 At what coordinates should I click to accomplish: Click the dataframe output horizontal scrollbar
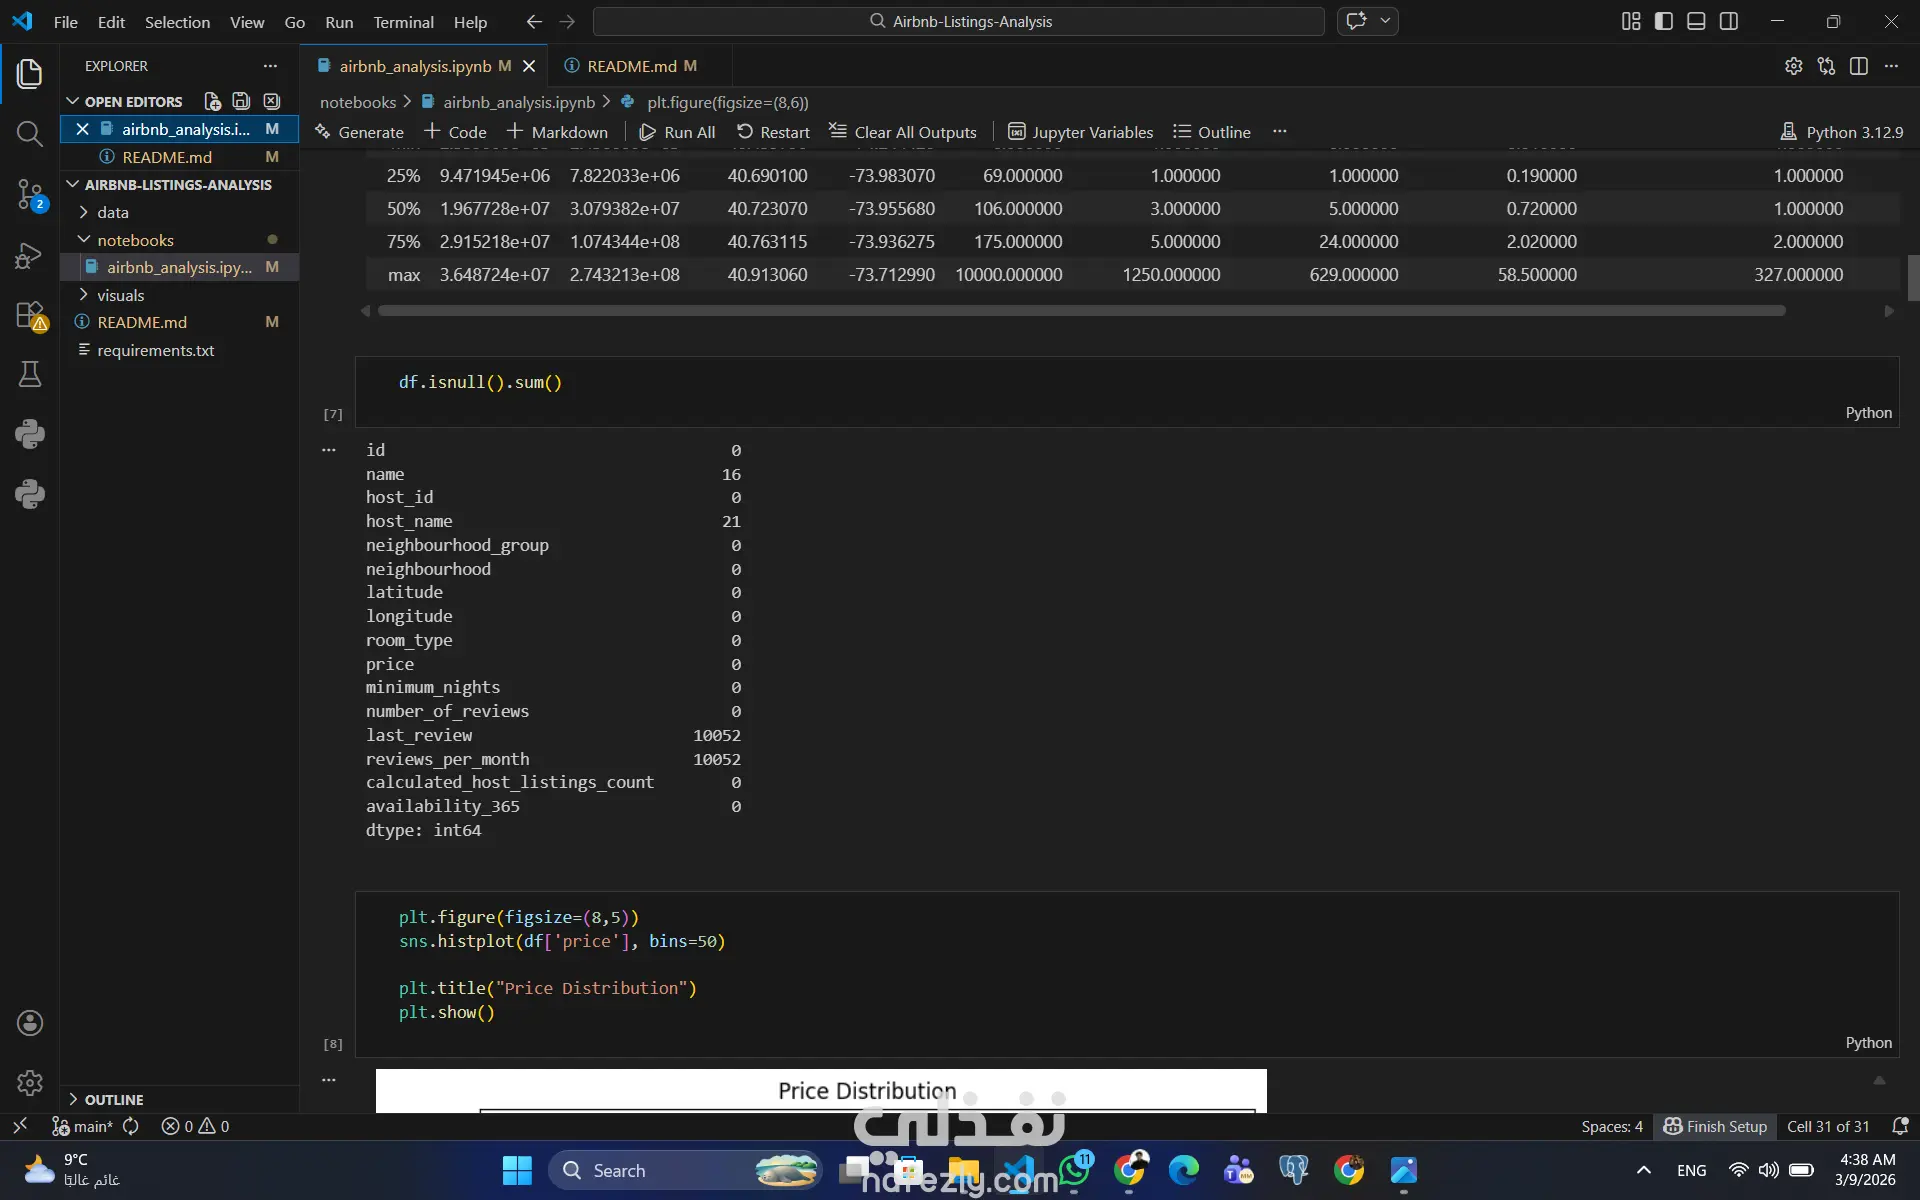click(1080, 311)
